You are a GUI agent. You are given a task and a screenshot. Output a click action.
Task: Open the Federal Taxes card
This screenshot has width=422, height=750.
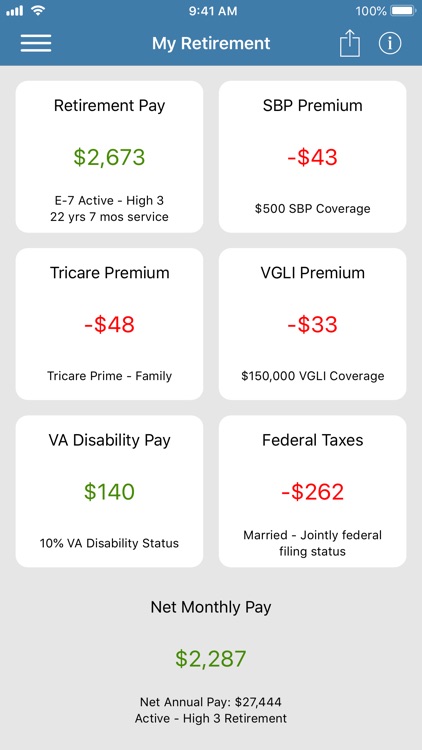312,491
